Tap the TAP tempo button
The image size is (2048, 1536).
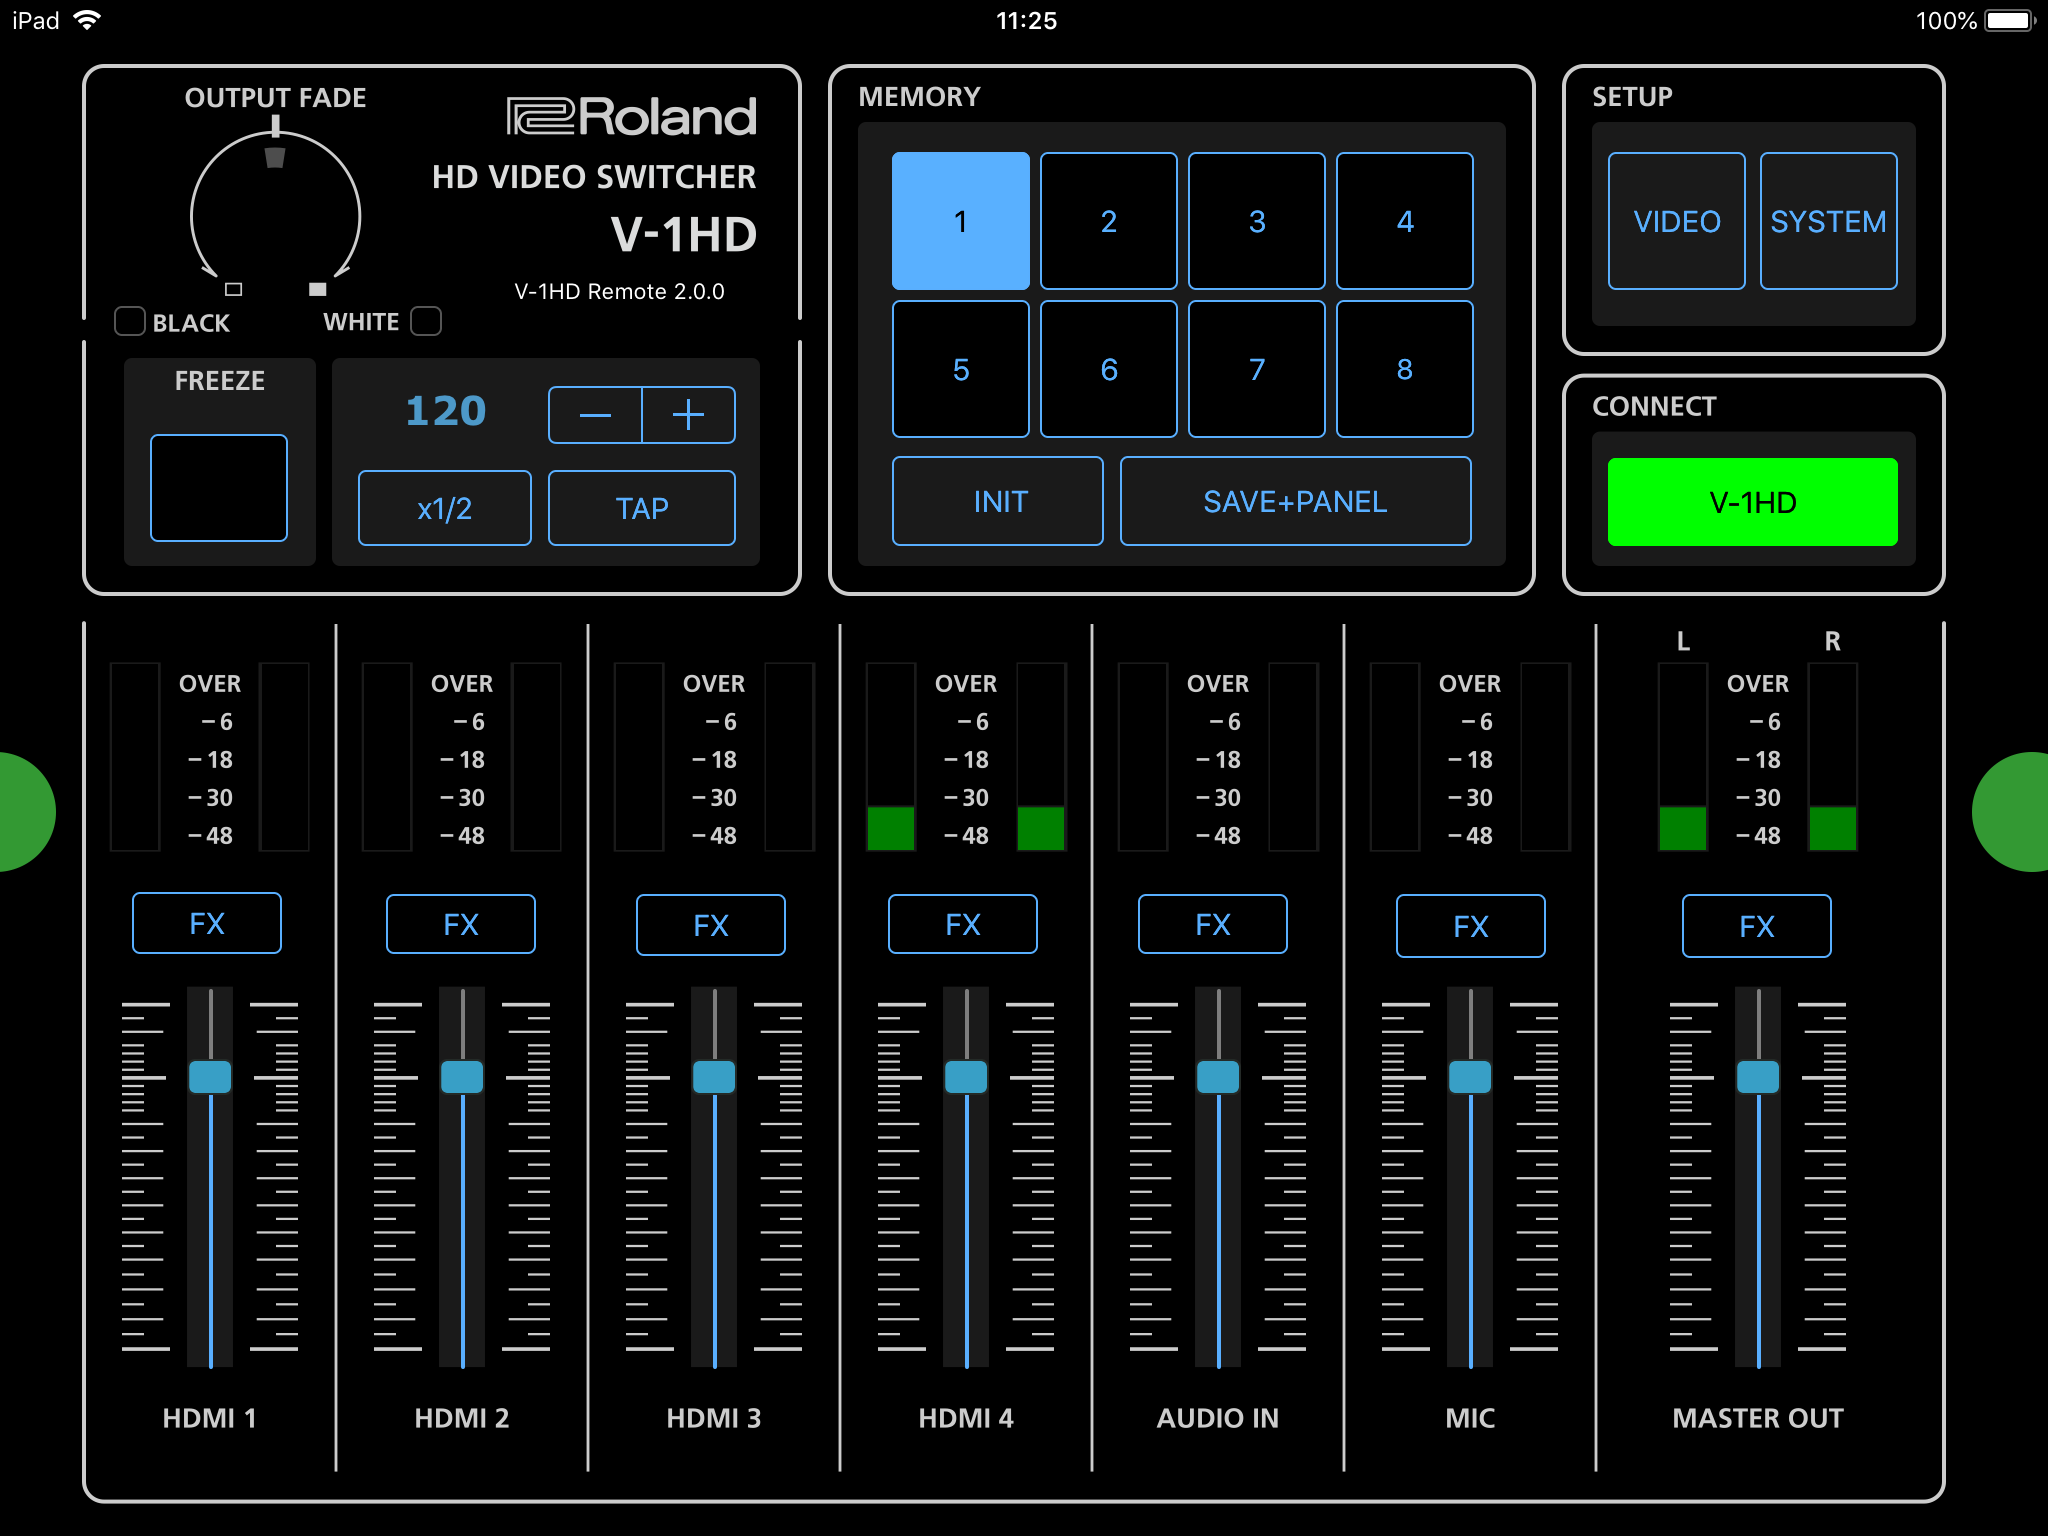641,508
